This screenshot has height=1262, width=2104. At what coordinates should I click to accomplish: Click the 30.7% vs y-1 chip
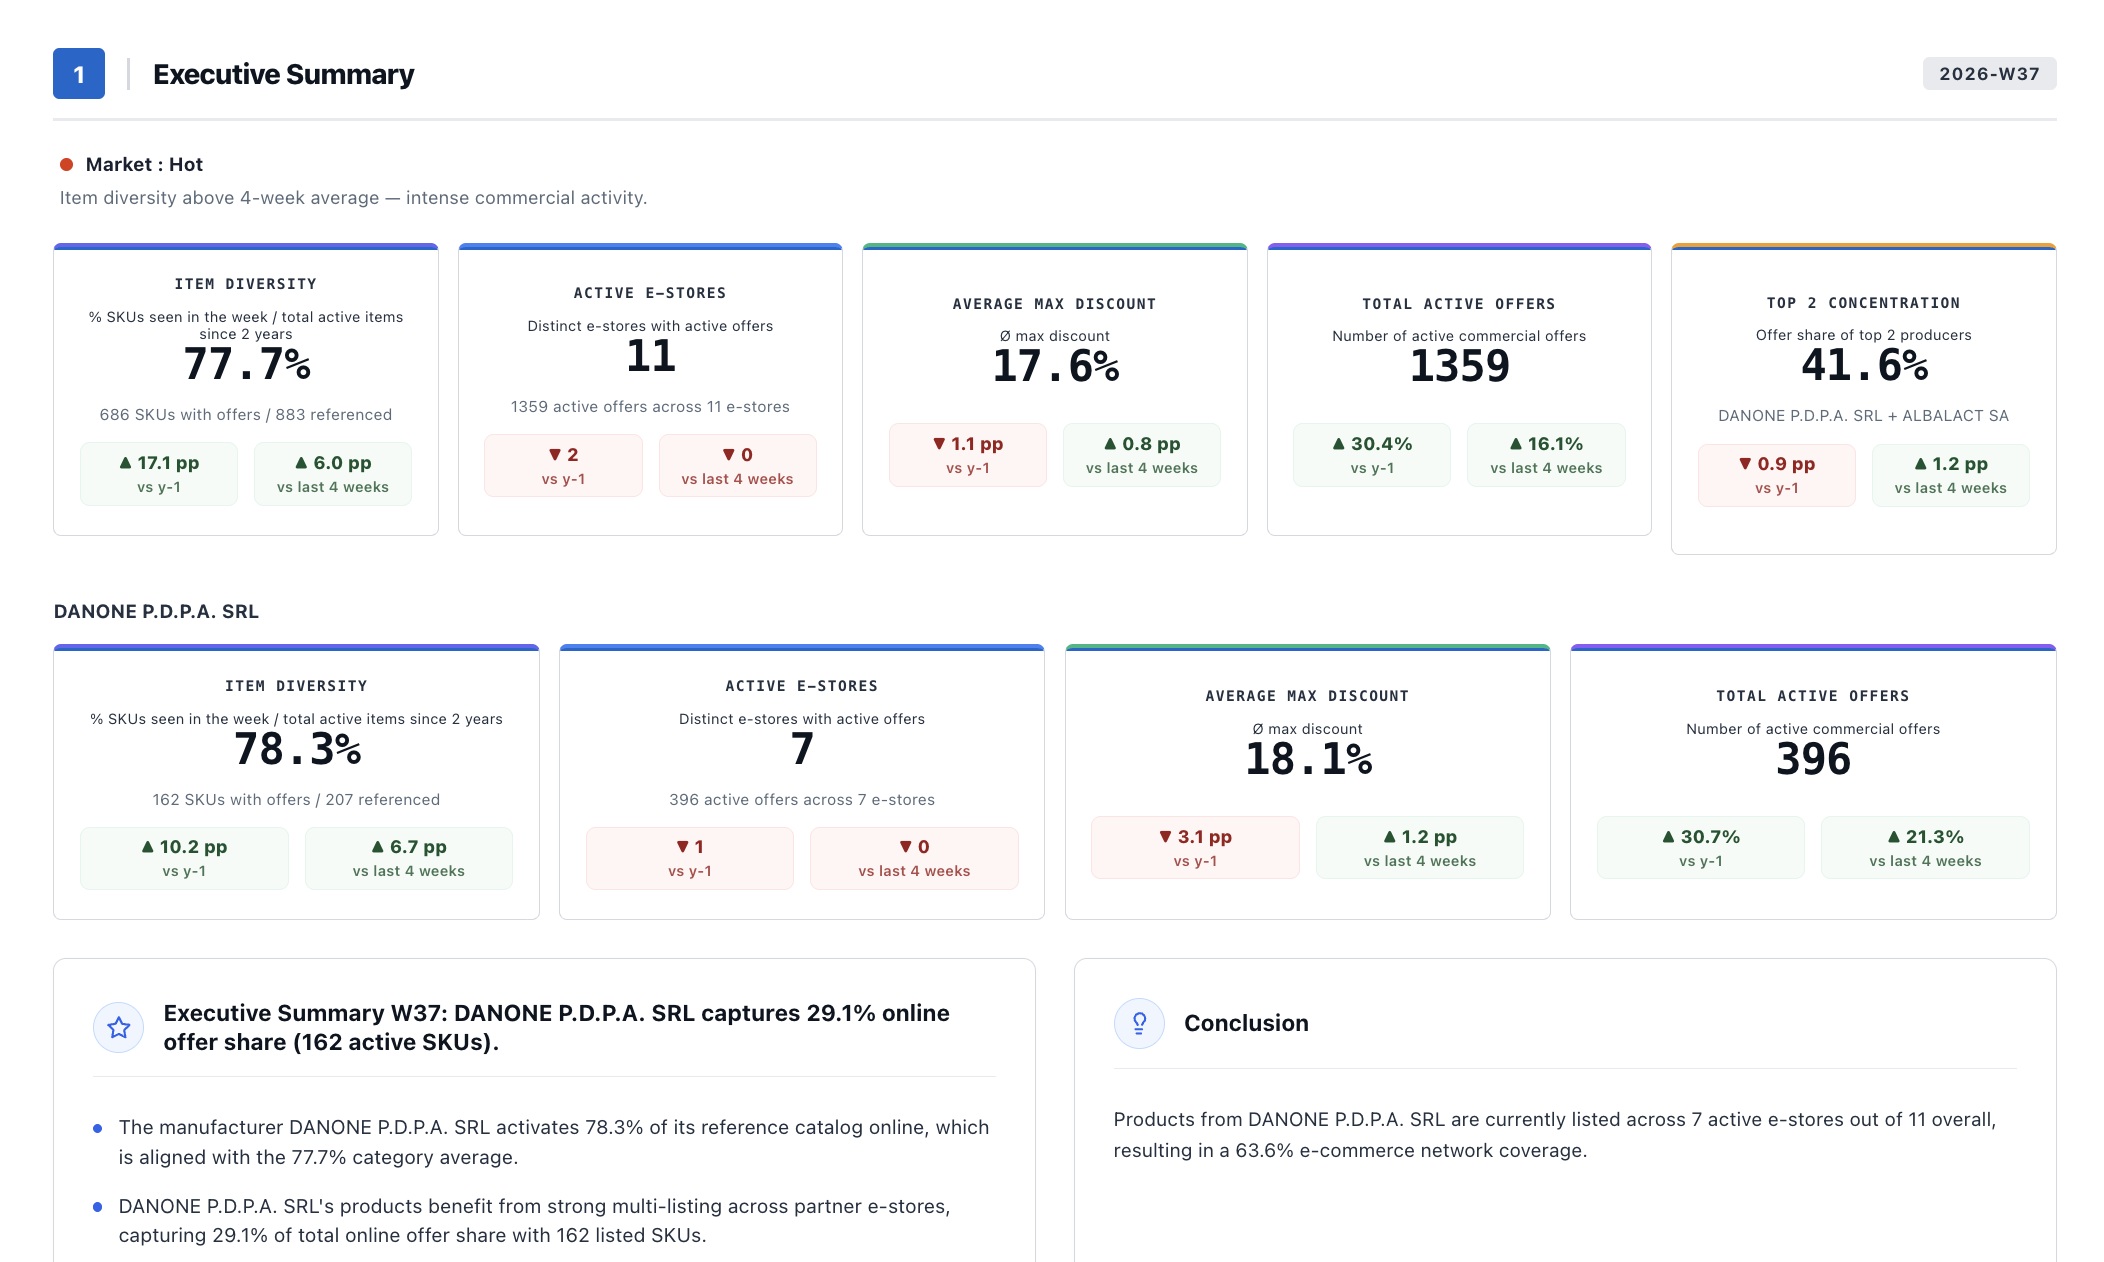coord(1701,848)
